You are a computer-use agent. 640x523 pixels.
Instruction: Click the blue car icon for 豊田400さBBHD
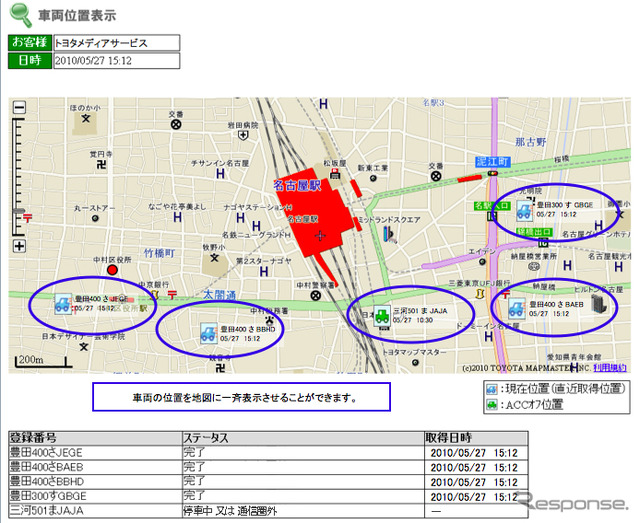(x=209, y=334)
